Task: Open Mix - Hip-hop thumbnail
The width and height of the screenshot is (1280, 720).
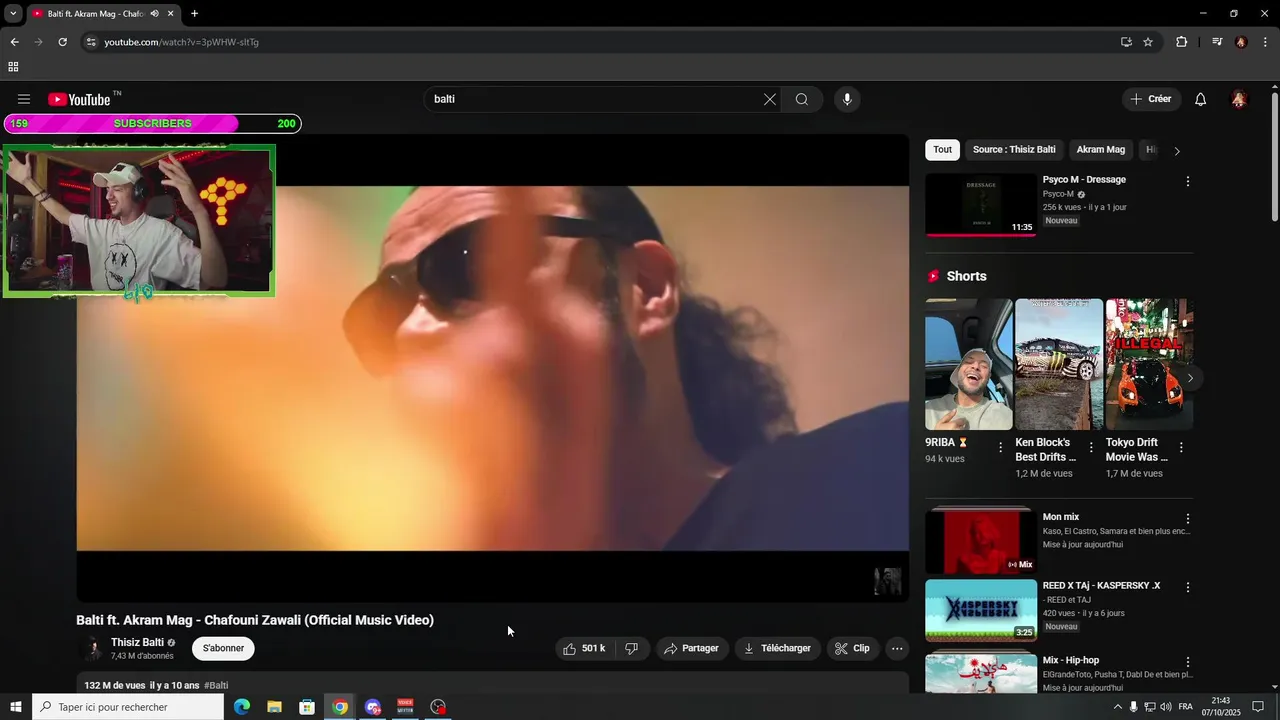Action: click(981, 674)
